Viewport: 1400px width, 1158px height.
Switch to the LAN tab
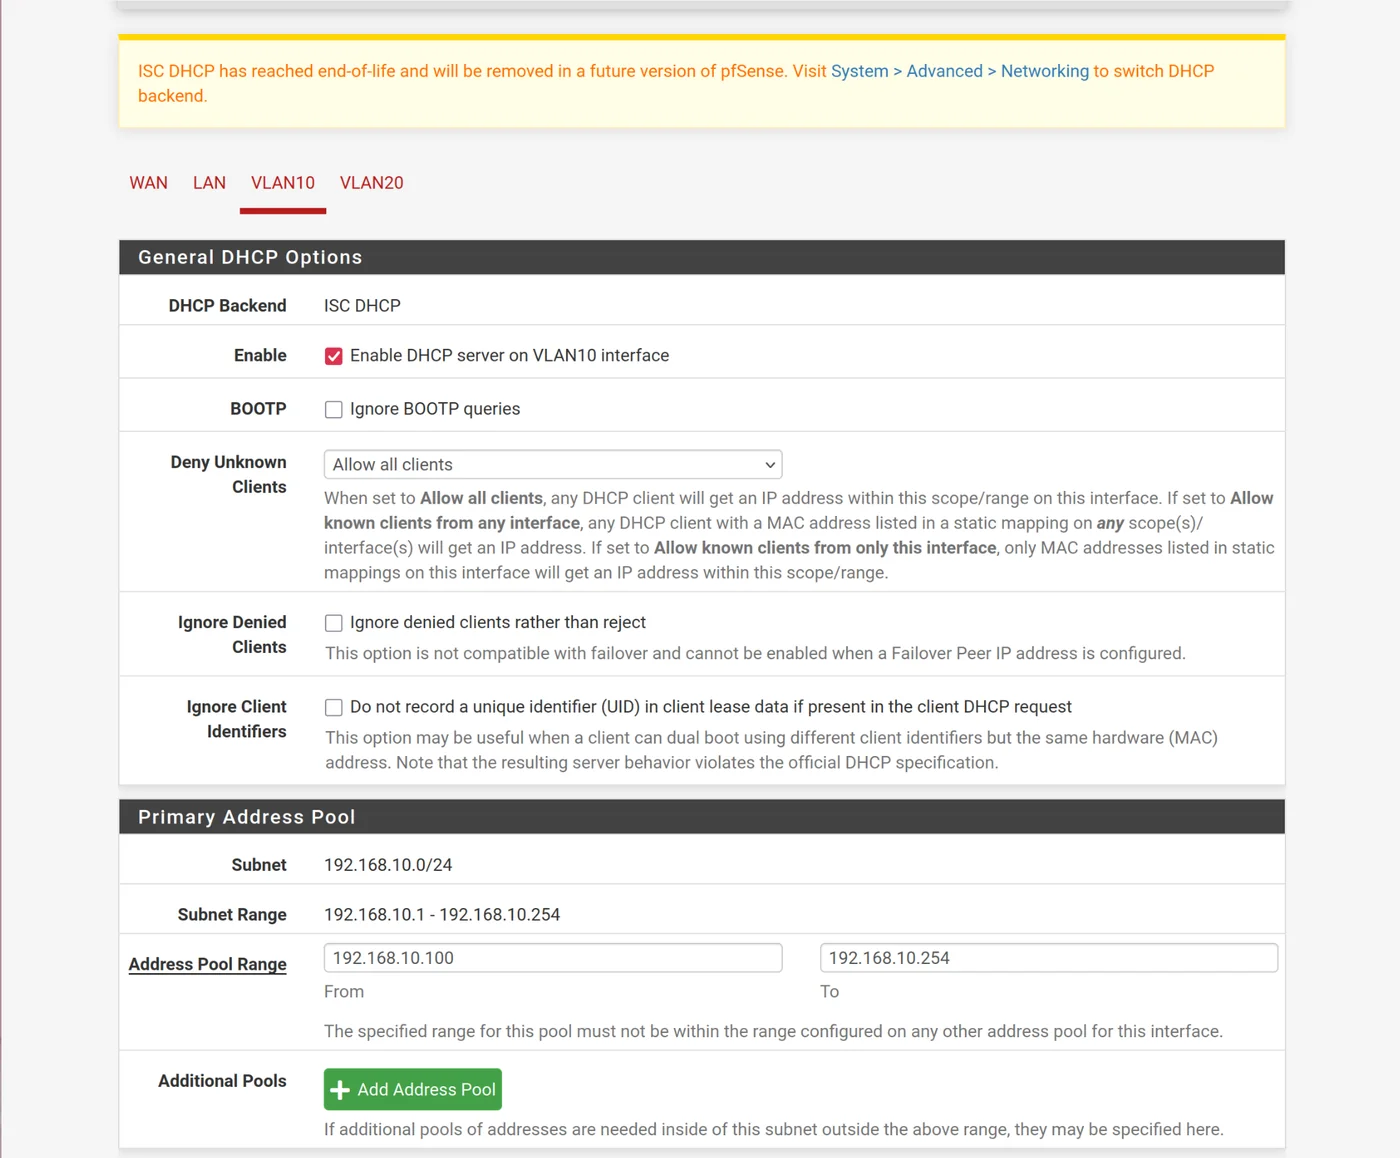[x=209, y=183]
